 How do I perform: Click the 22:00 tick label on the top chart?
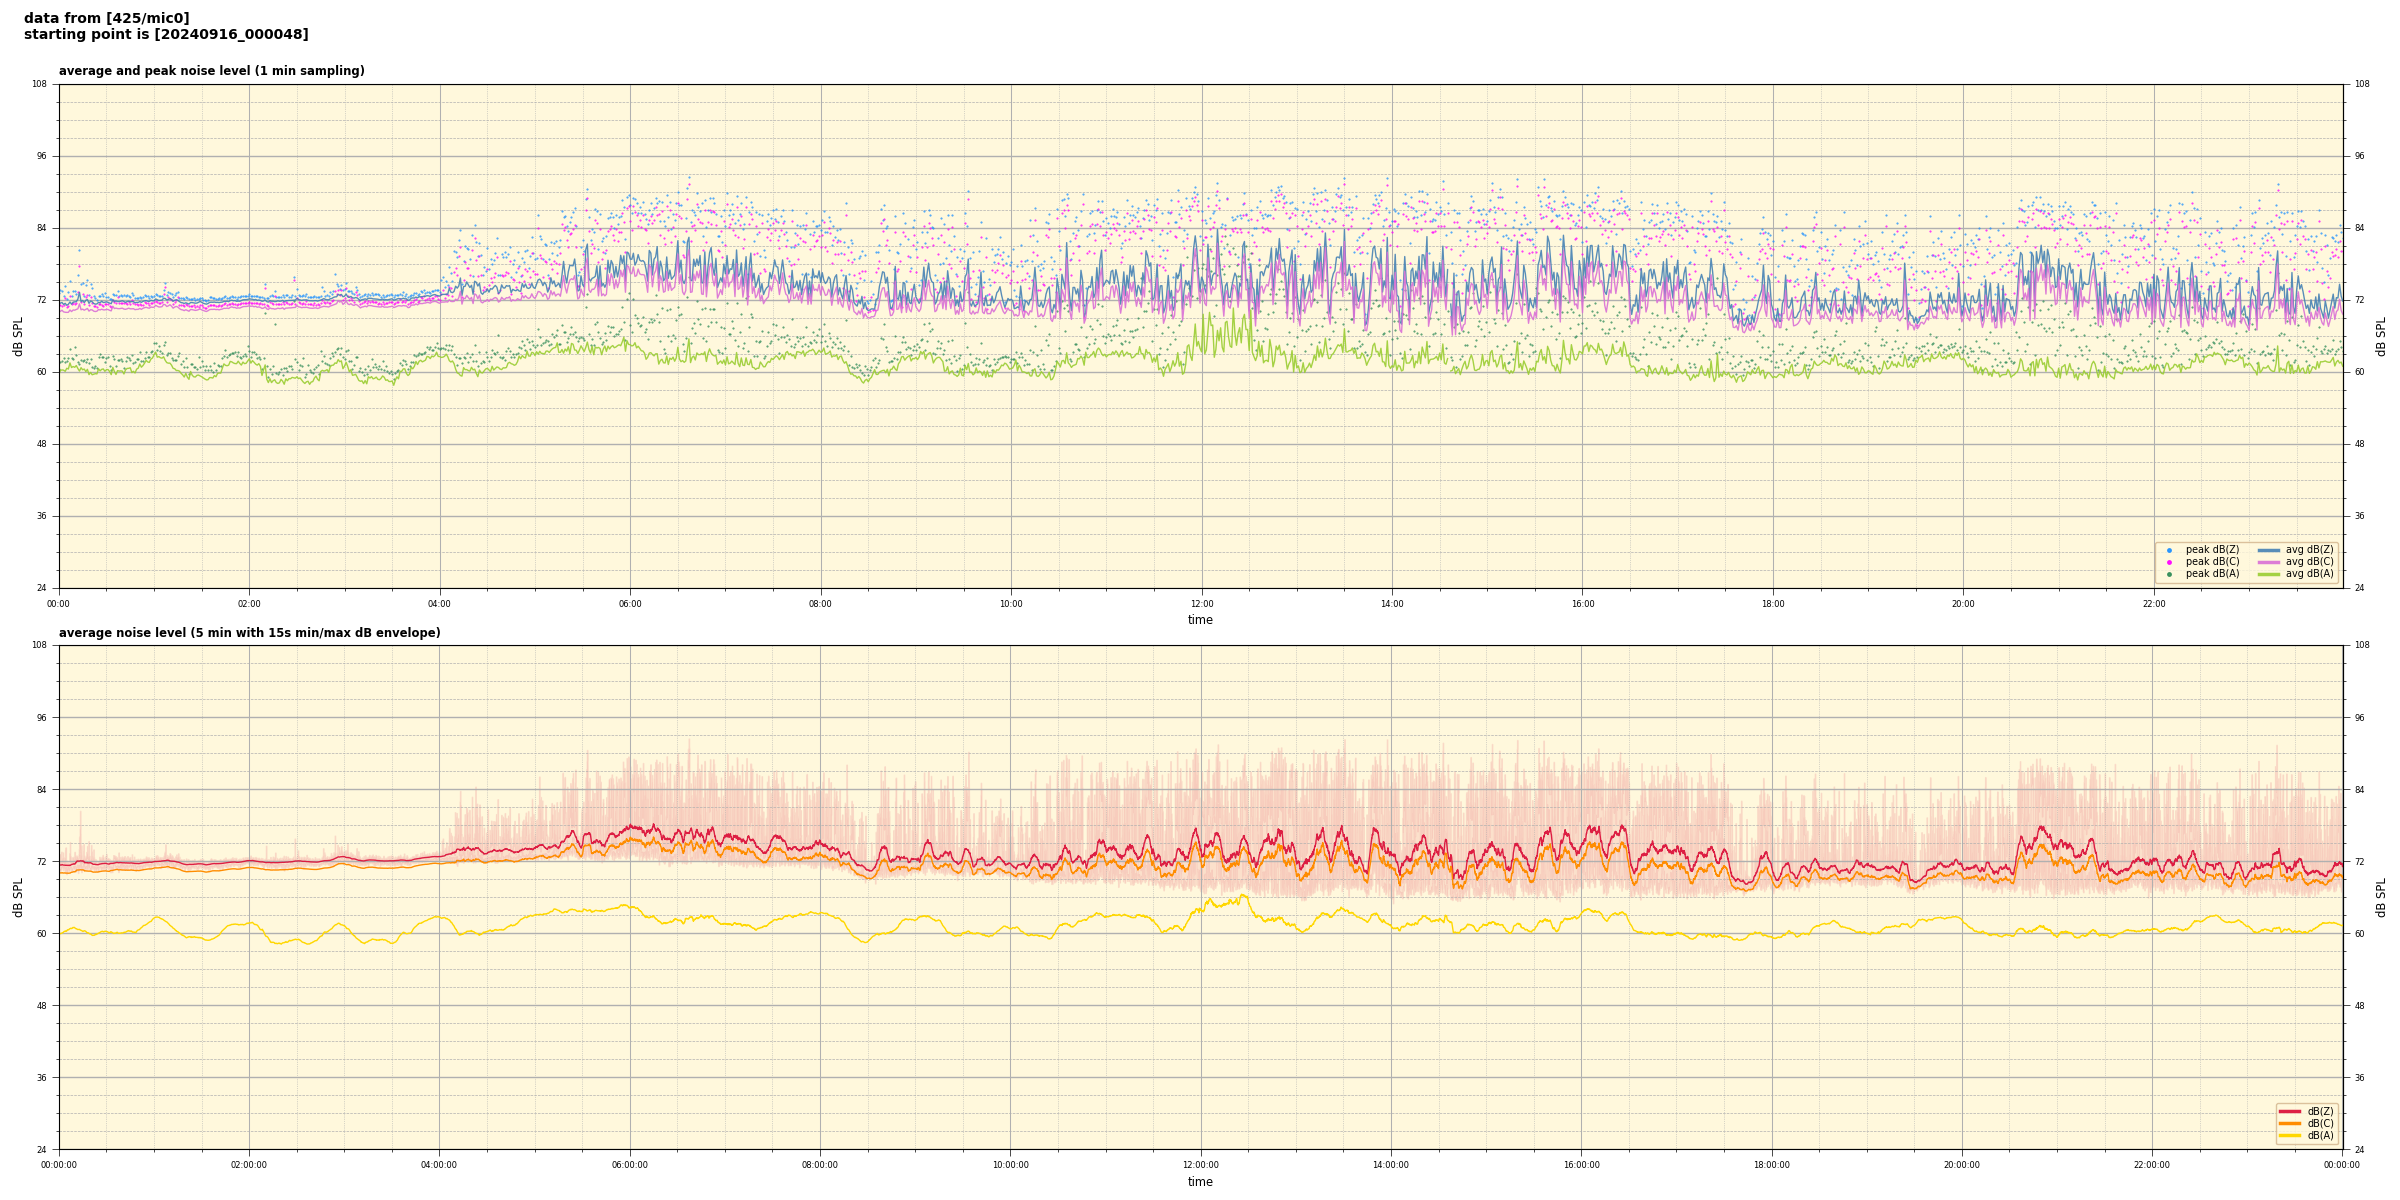[2153, 604]
